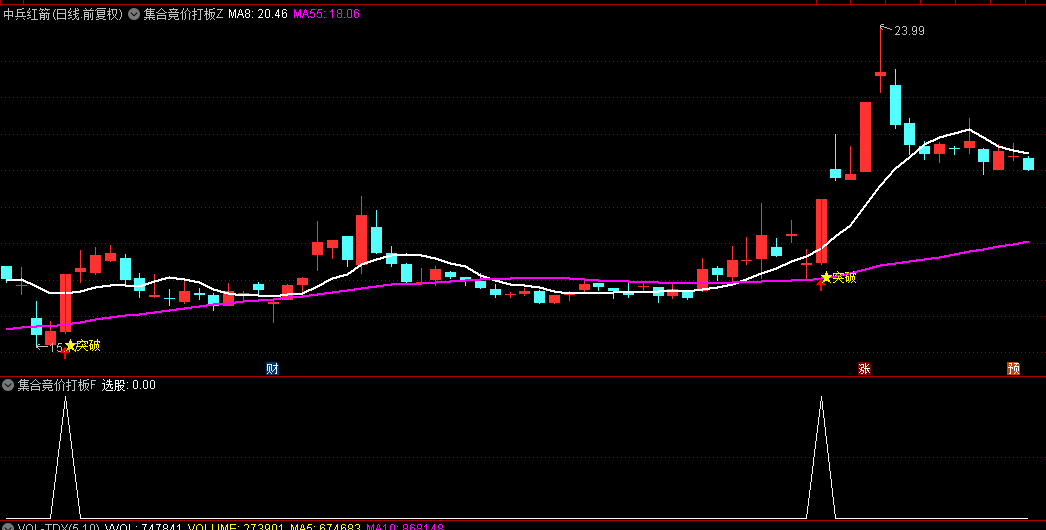The image size is (1046, 530).
Task: Click the 选股: 0.00 value
Action: (129, 385)
